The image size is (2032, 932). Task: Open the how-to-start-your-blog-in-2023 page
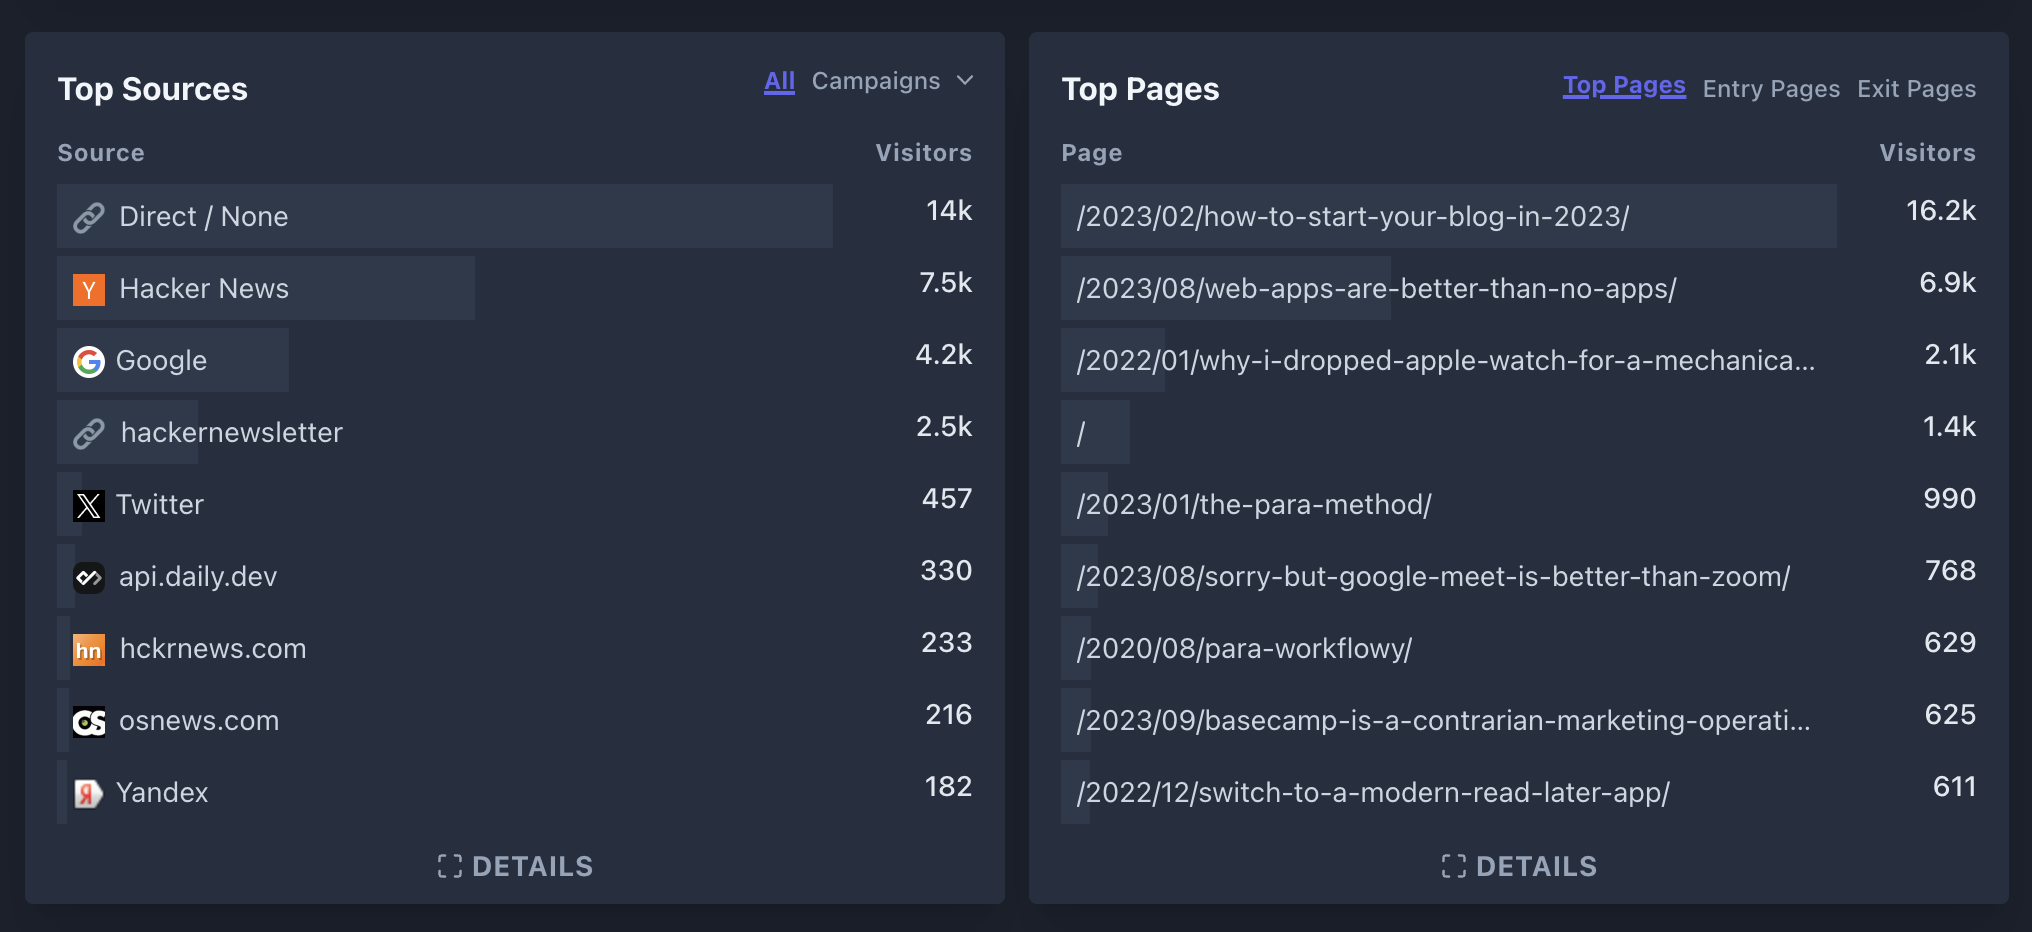[x=1352, y=216]
